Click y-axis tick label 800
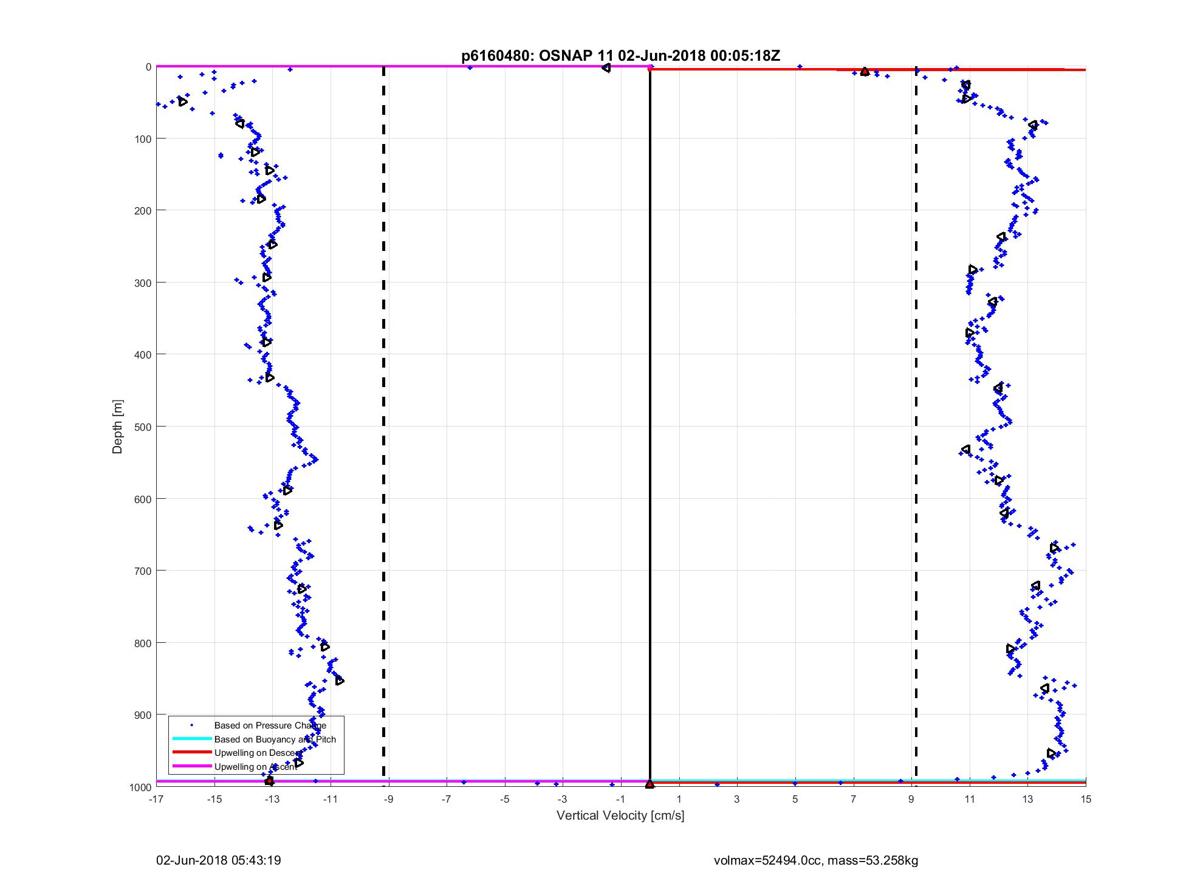The image size is (1200, 885). tap(141, 643)
